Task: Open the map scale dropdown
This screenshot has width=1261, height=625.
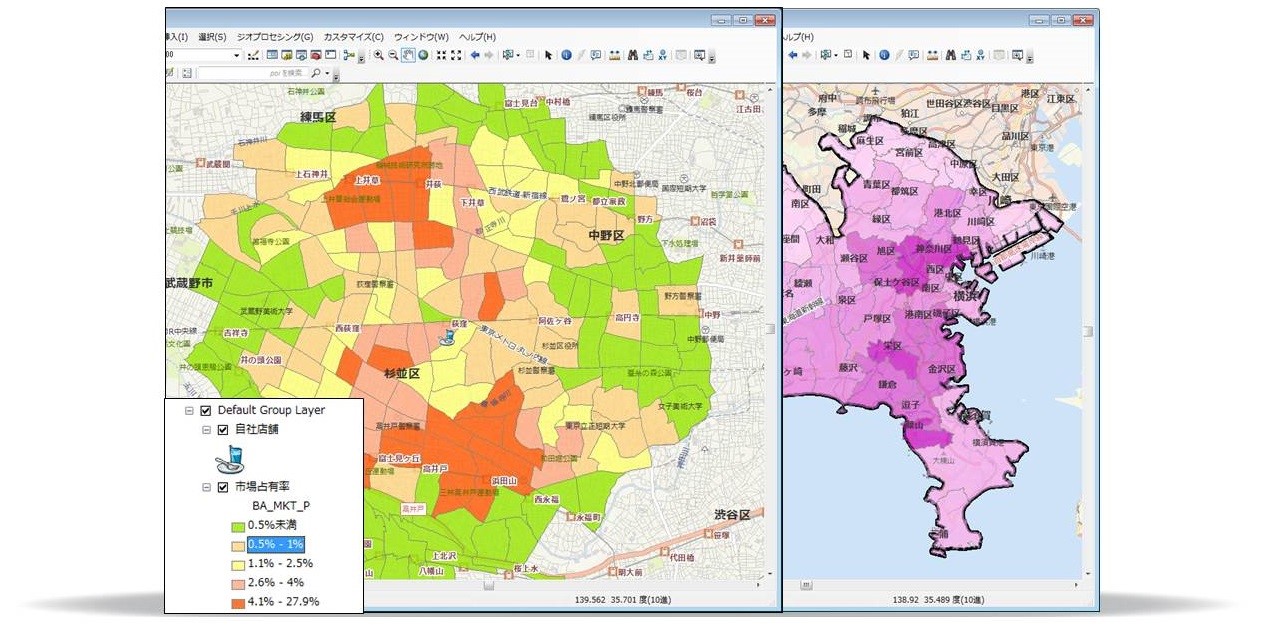Action: 237,55
